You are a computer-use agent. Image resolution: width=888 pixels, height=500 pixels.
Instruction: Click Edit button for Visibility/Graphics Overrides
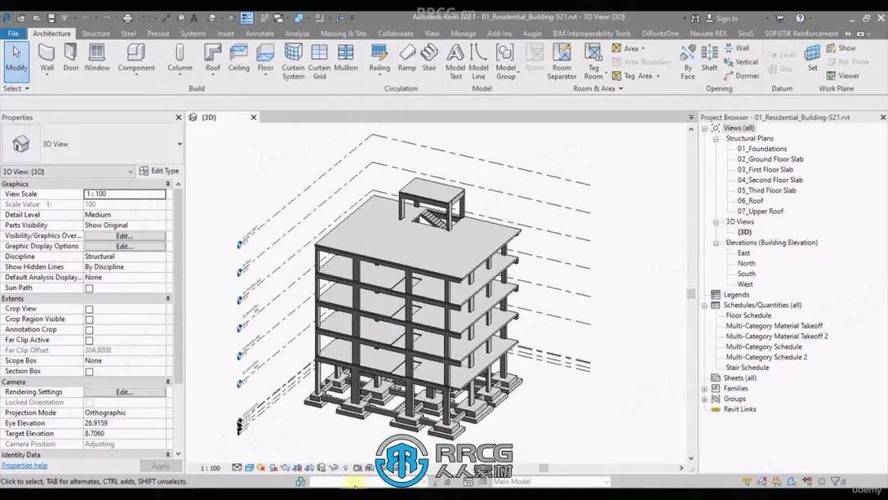124,236
